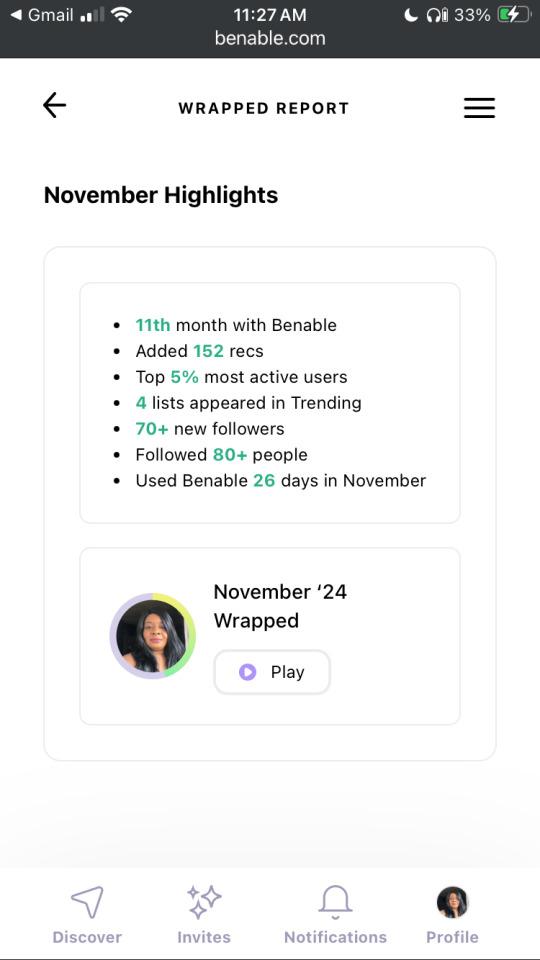Tap the November '24 Wrapped title

tap(280, 606)
